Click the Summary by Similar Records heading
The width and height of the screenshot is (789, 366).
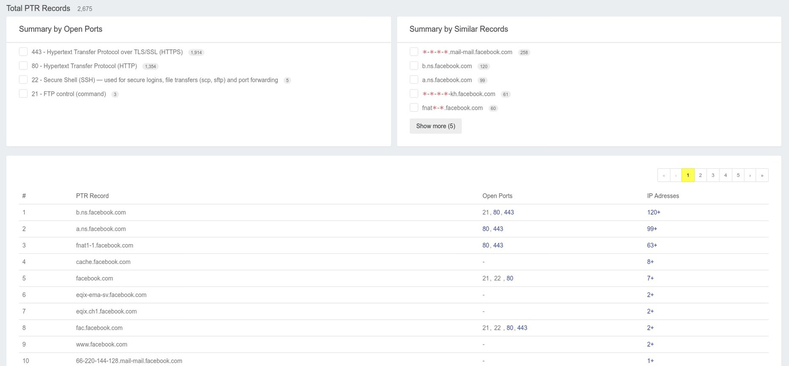pyautogui.click(x=458, y=29)
